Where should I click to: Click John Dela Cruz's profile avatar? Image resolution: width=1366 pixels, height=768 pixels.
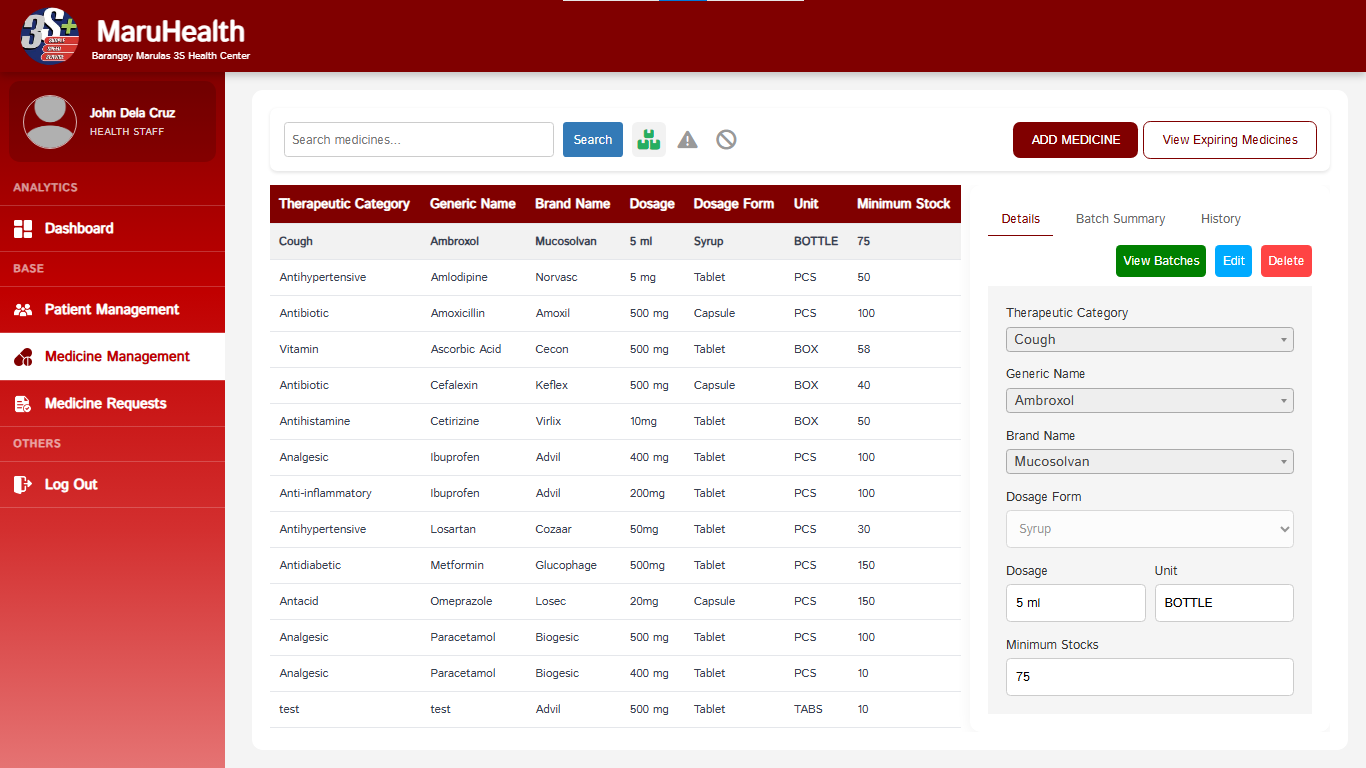(x=50, y=122)
